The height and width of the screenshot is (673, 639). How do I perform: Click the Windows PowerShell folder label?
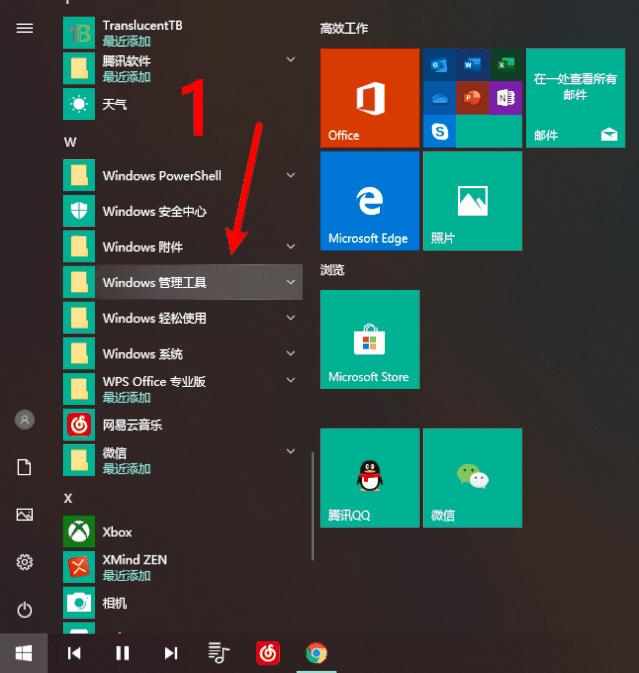[162, 176]
